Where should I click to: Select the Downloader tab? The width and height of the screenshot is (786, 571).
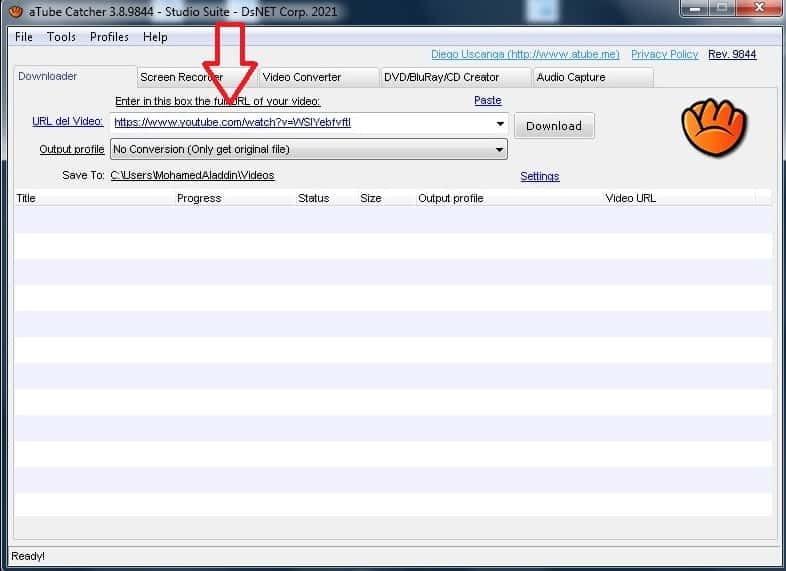tap(48, 76)
